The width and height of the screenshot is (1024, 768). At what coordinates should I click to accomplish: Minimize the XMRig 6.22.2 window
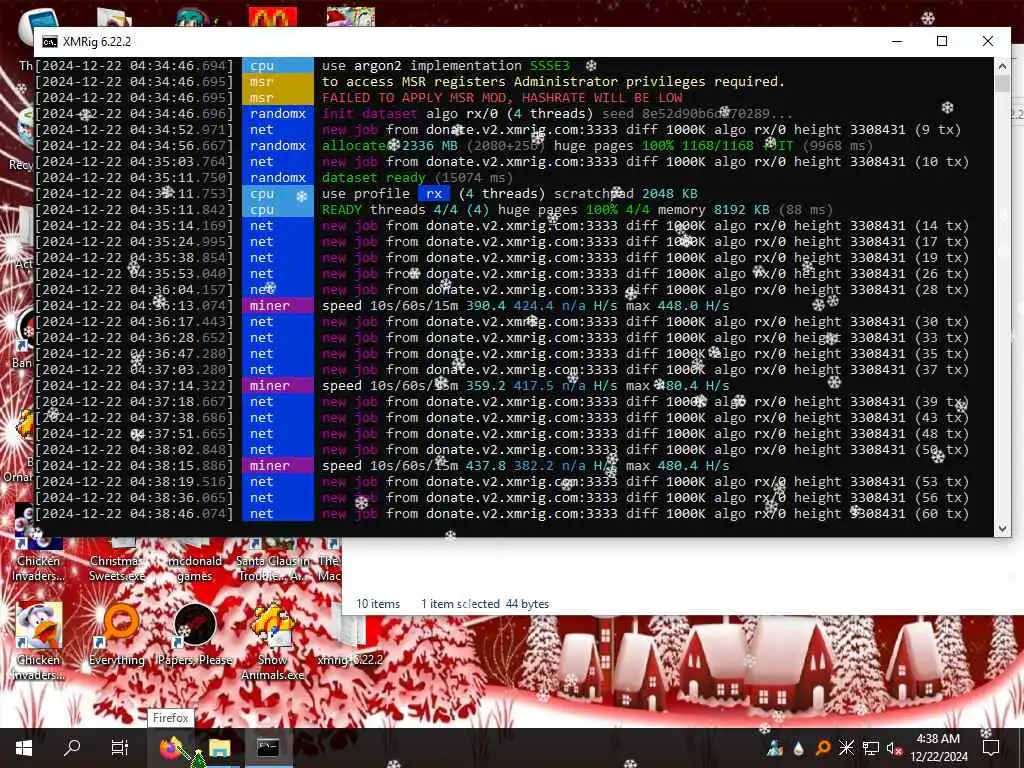897,41
